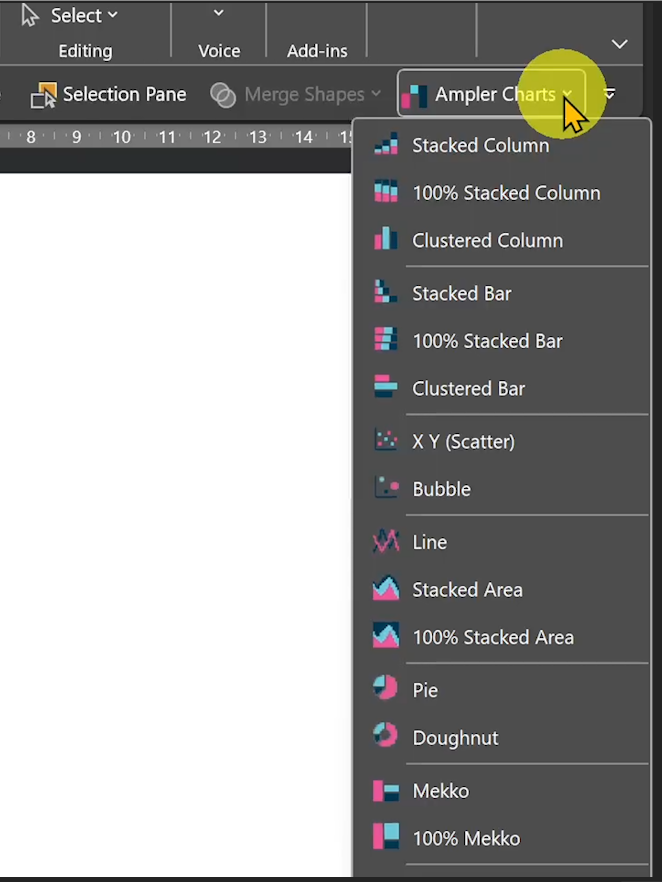This screenshot has width=662, height=882.
Task: Click the Line chart icon
Action: coord(386,541)
